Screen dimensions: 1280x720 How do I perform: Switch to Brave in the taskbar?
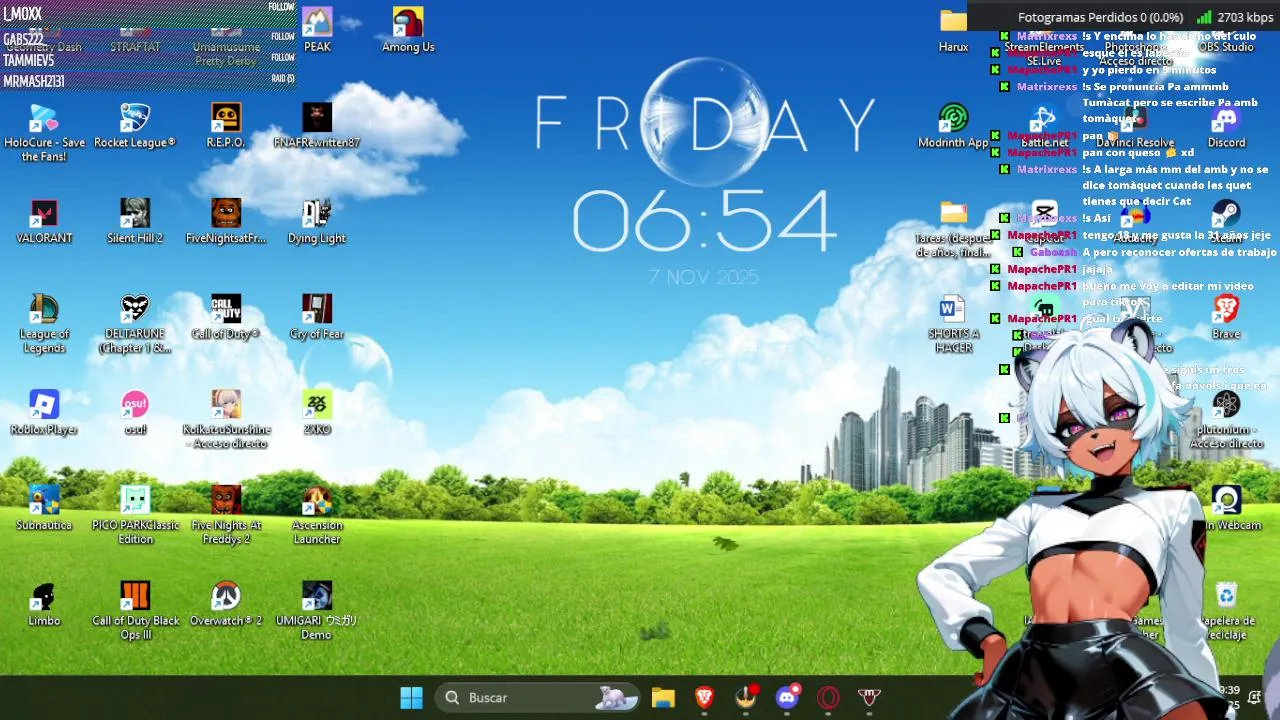click(x=704, y=698)
